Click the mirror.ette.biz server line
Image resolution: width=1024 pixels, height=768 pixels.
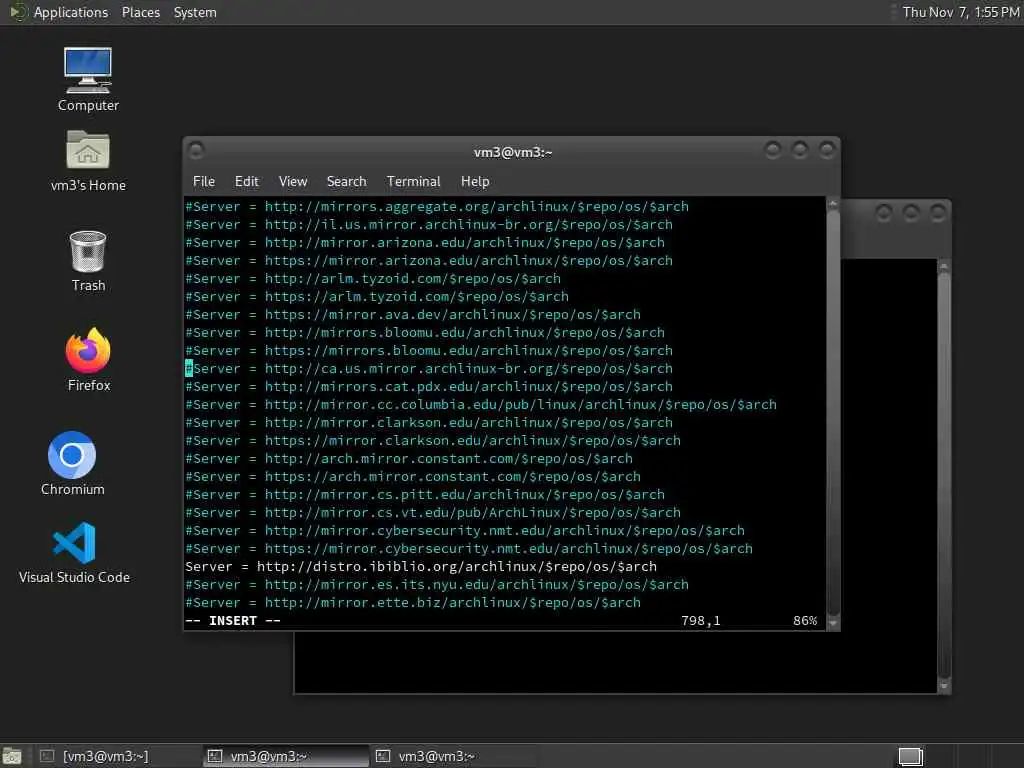(x=413, y=603)
